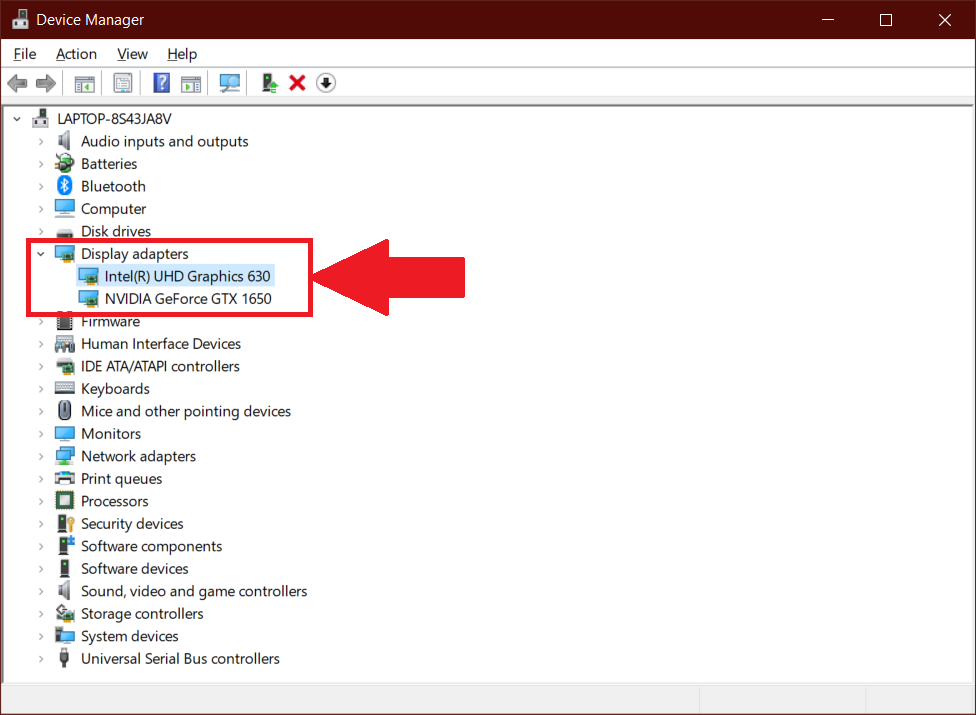Click the Bluetooth icon in the device tree
This screenshot has height=715, width=976.
coord(65,186)
